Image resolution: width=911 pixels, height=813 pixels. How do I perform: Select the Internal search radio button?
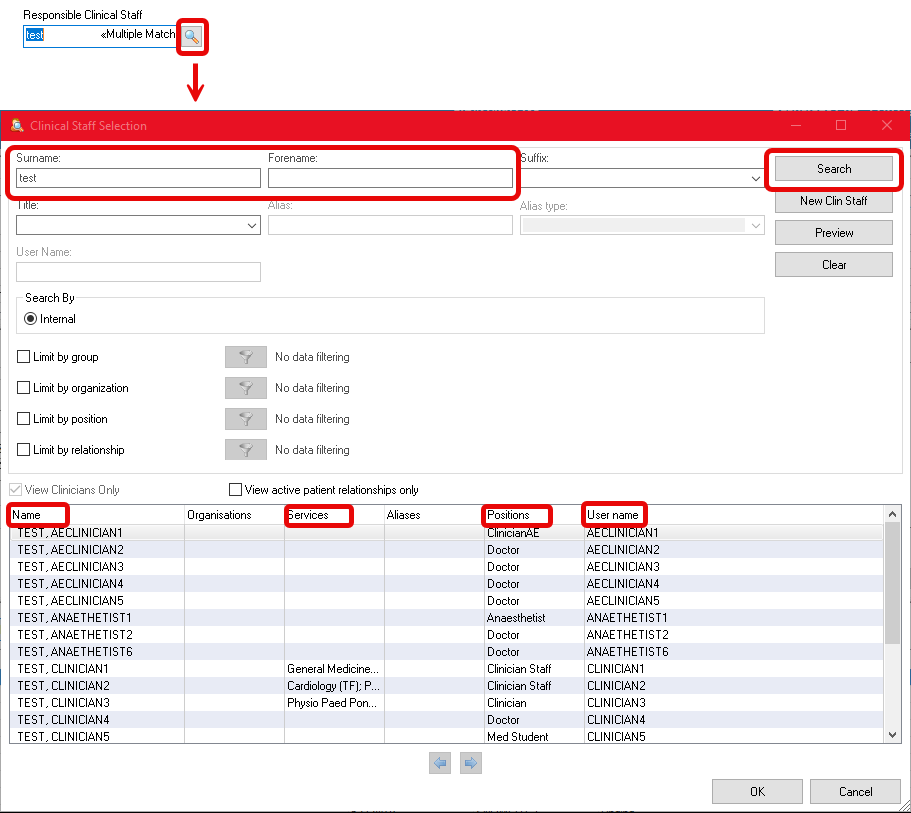tap(31, 319)
